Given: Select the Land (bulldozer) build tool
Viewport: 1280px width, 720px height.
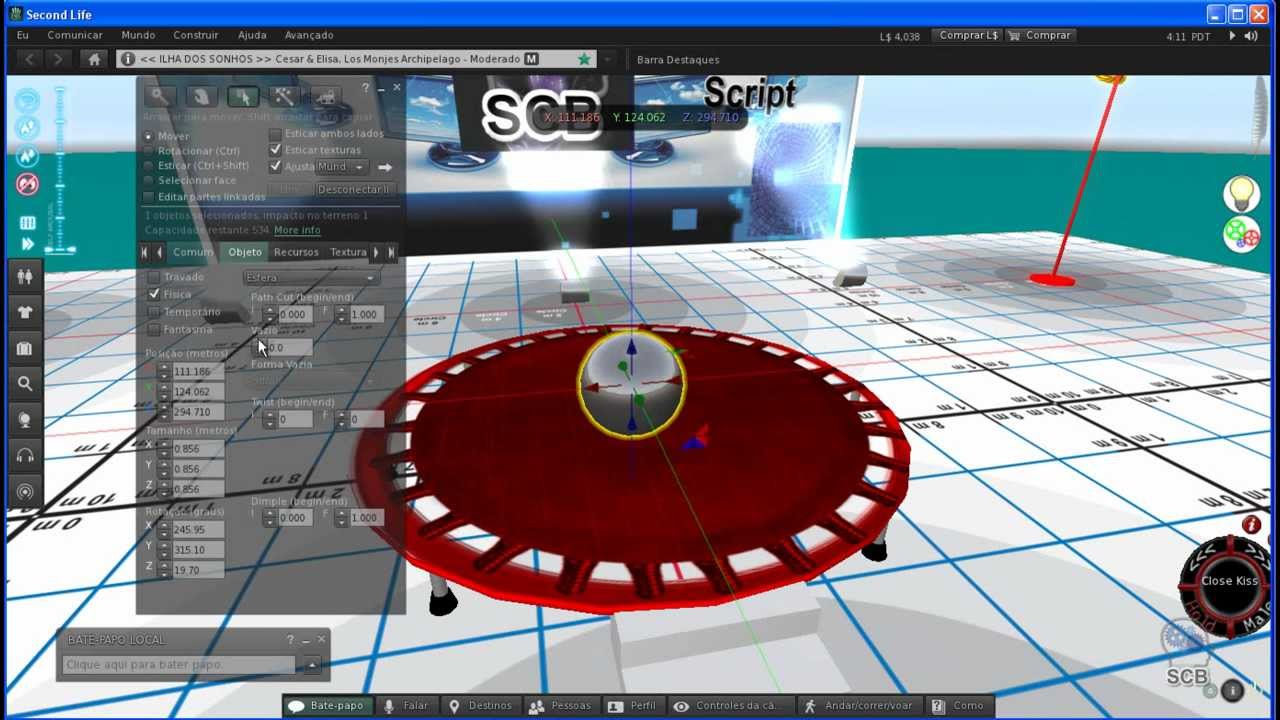Looking at the screenshot, I should [325, 96].
